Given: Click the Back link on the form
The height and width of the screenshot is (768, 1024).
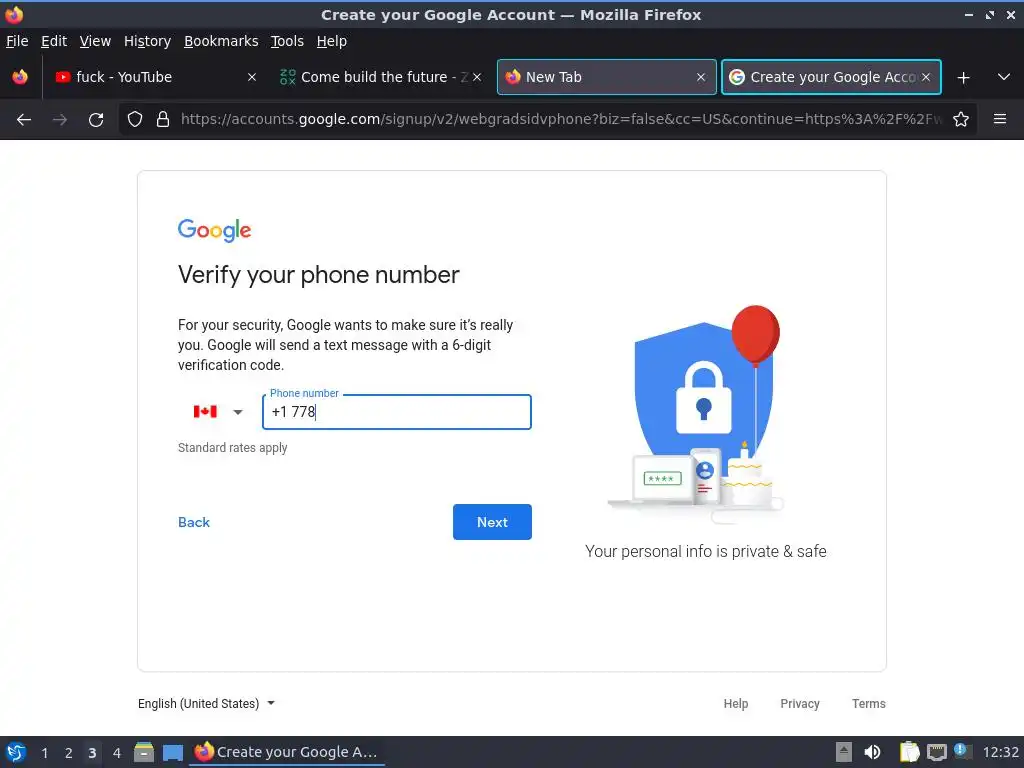Looking at the screenshot, I should (x=194, y=522).
